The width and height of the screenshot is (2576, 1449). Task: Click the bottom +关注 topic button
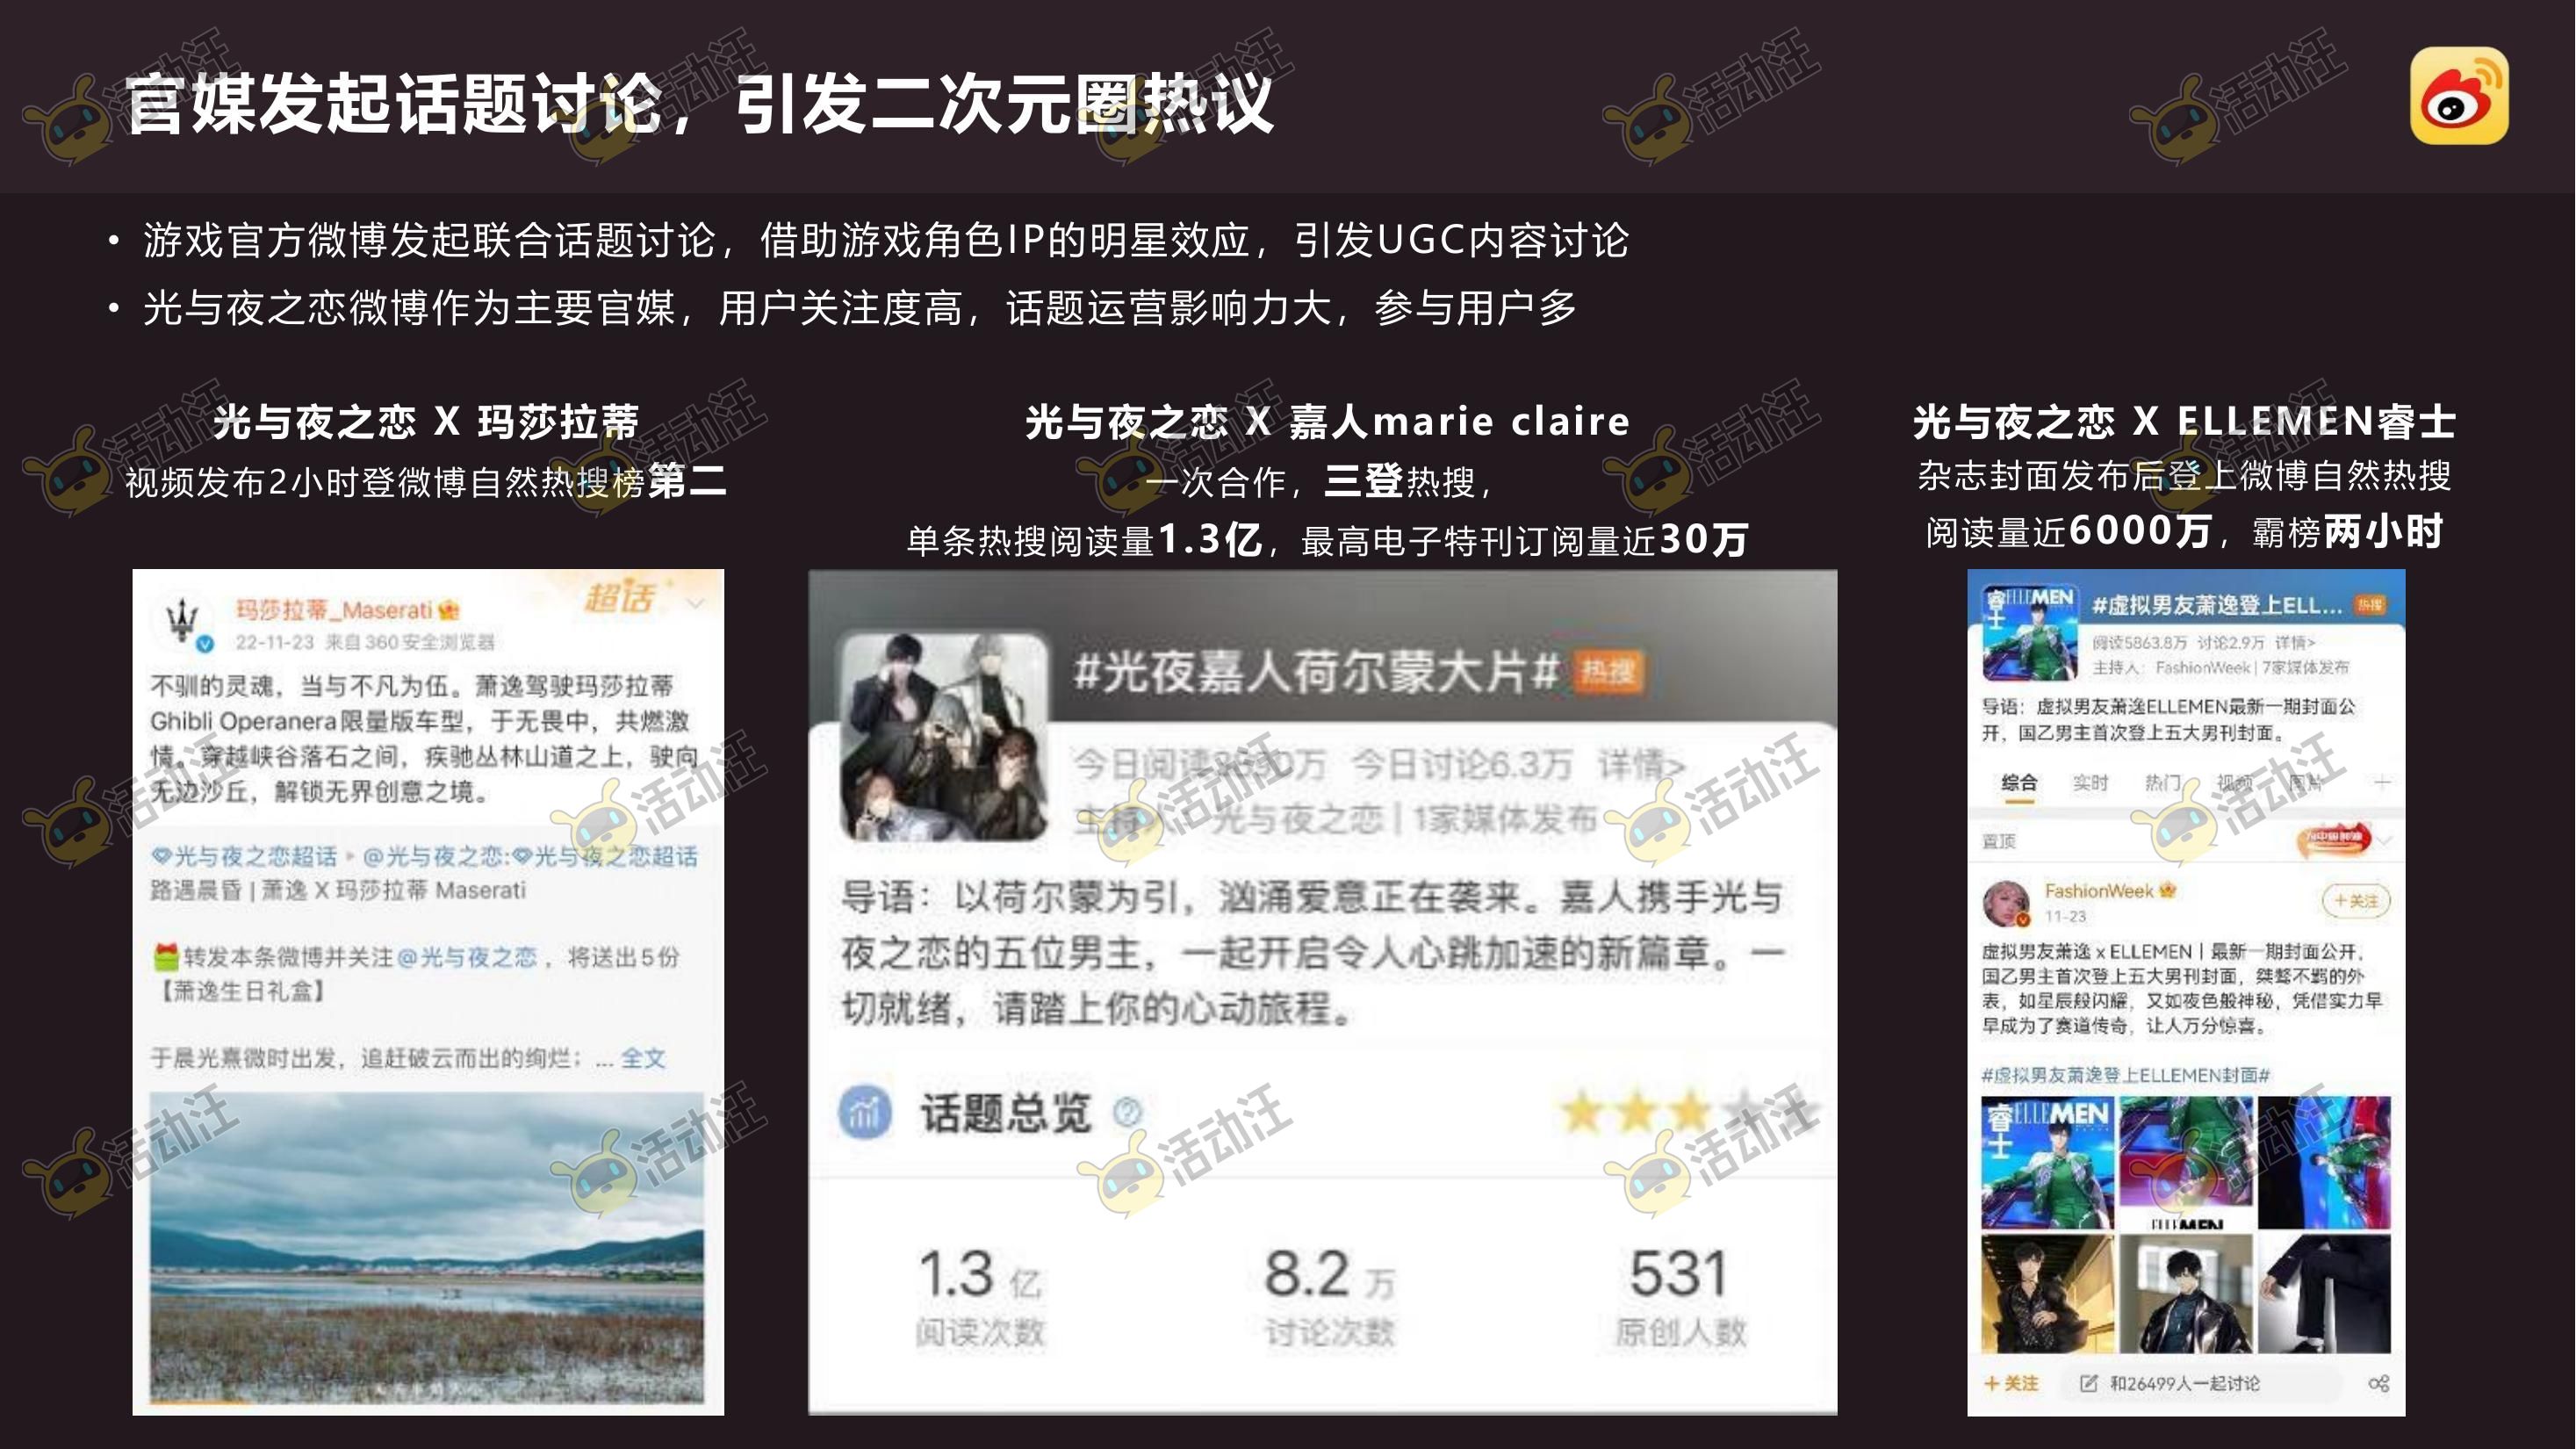point(2011,1383)
